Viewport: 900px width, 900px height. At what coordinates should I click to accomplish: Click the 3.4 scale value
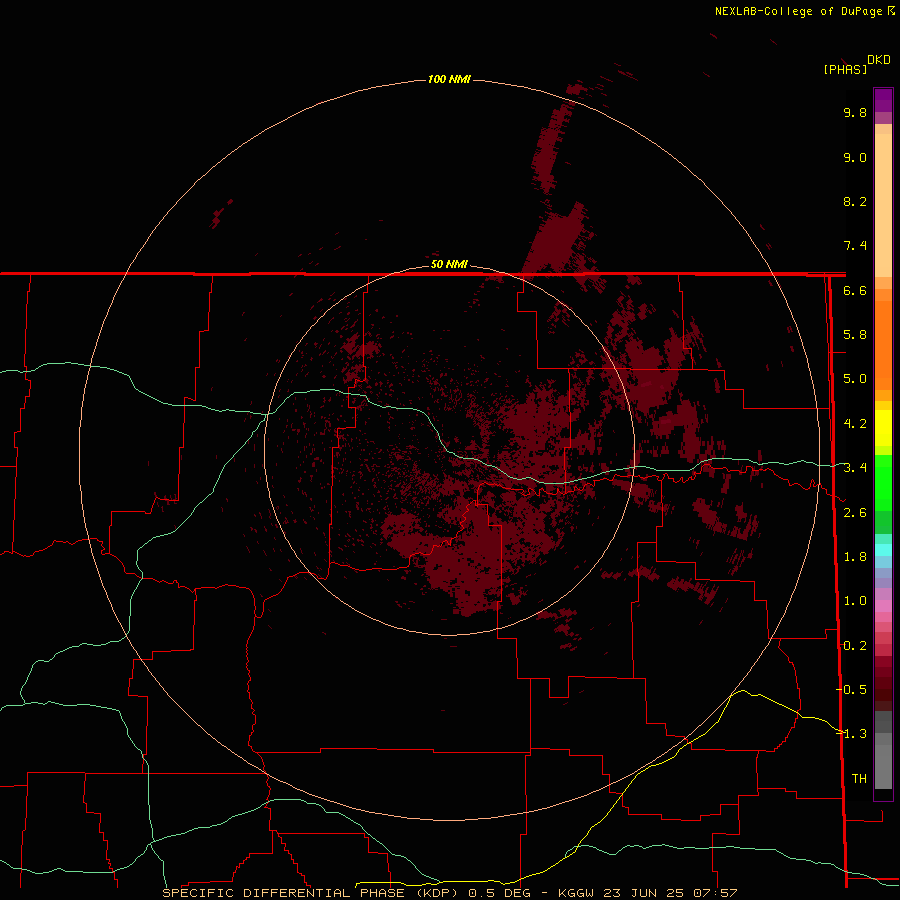coord(855,468)
